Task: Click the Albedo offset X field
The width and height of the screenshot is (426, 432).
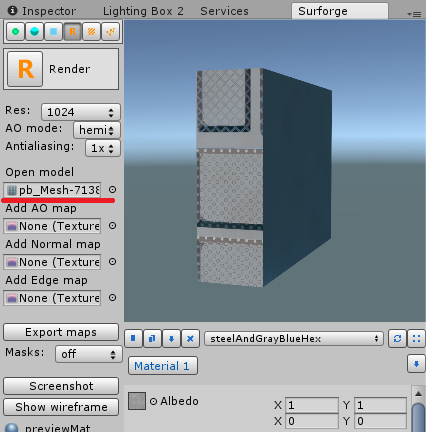Action: pyautogui.click(x=312, y=421)
